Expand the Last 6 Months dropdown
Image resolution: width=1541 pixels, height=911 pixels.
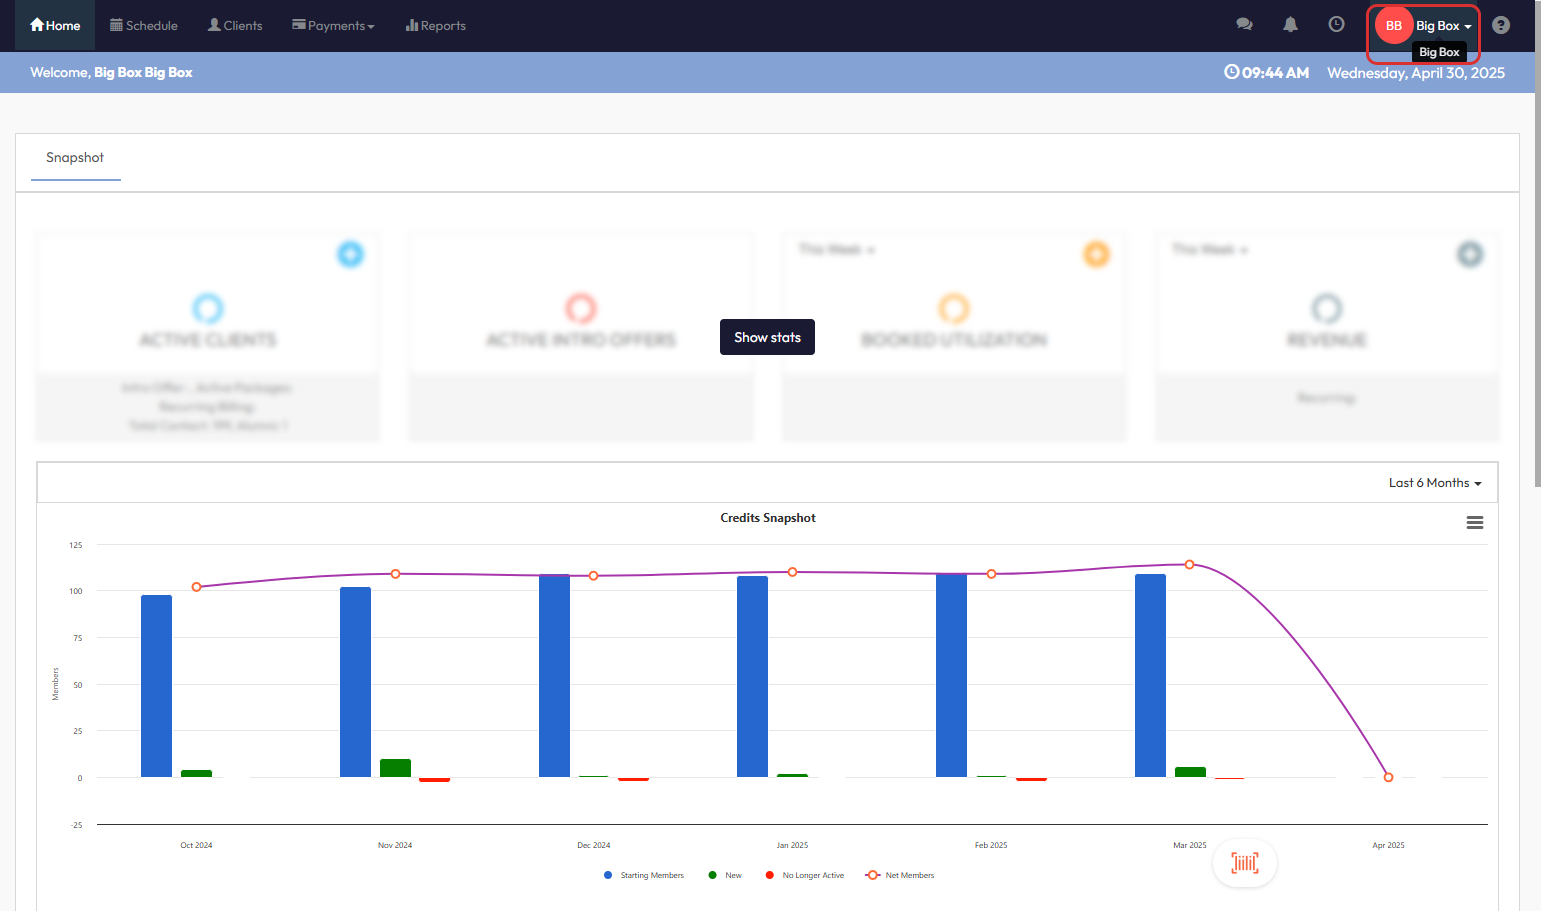click(1434, 483)
